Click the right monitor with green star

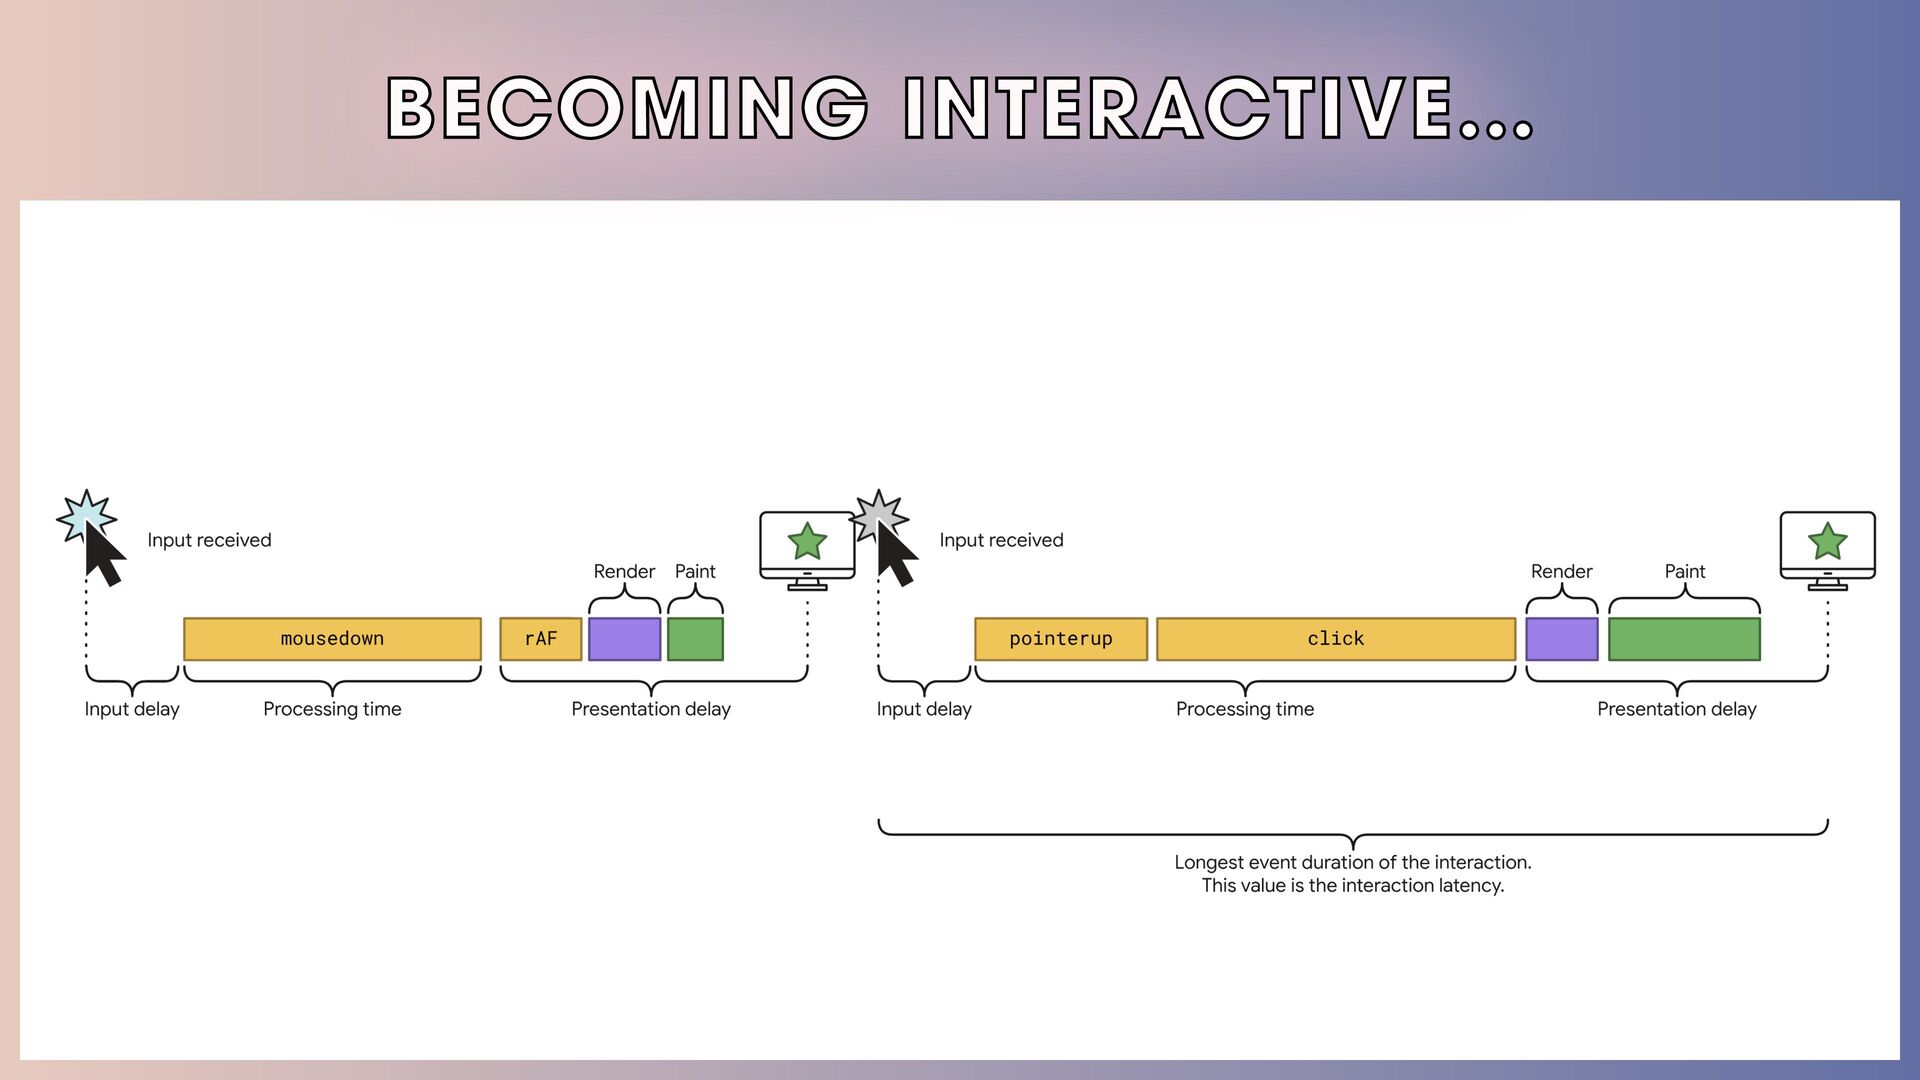[1827, 548]
